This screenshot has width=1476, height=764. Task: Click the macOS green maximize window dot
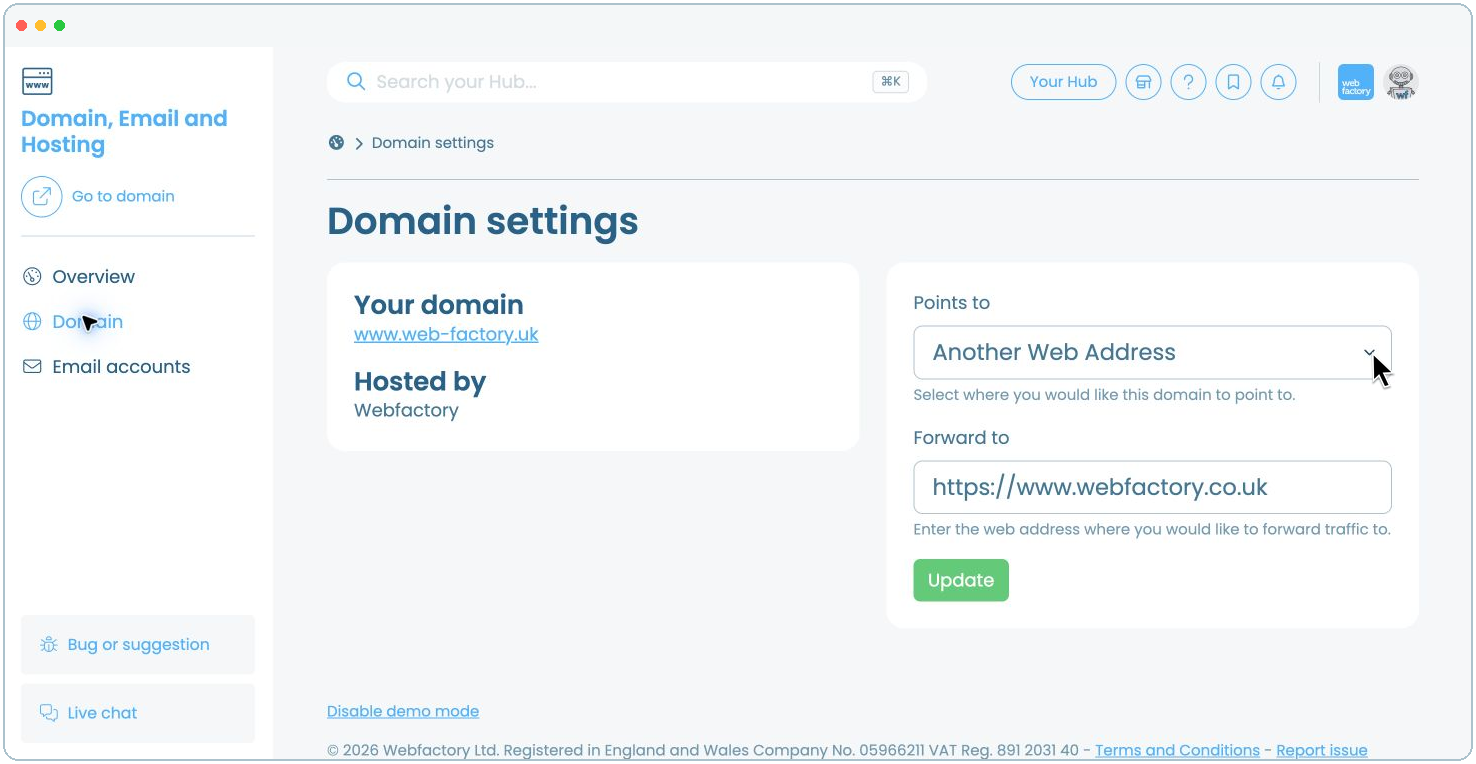60,26
